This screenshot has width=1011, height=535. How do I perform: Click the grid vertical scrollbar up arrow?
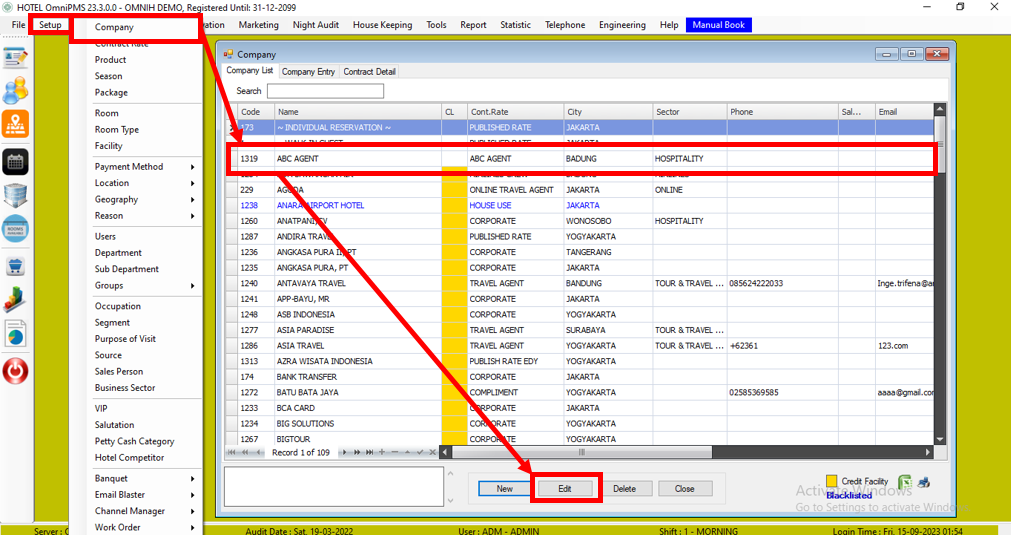coord(939,109)
